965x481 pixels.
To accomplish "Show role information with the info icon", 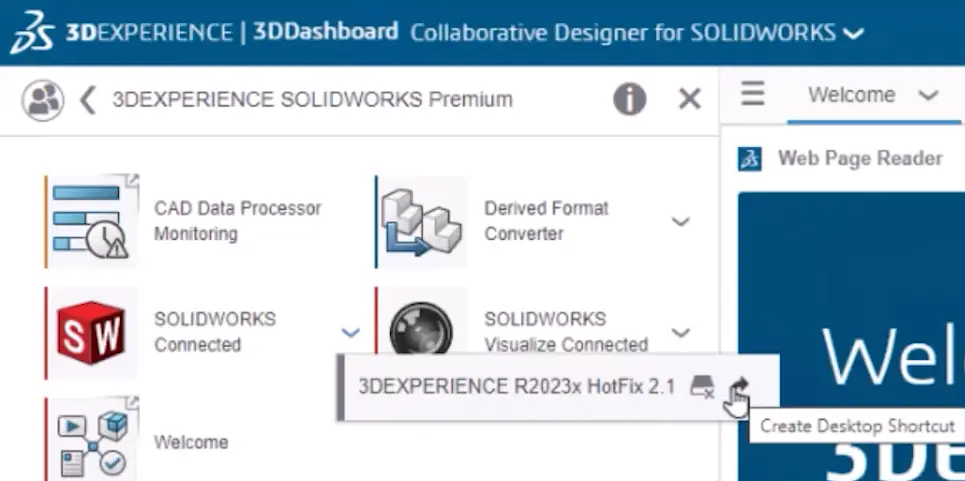I will coord(630,99).
